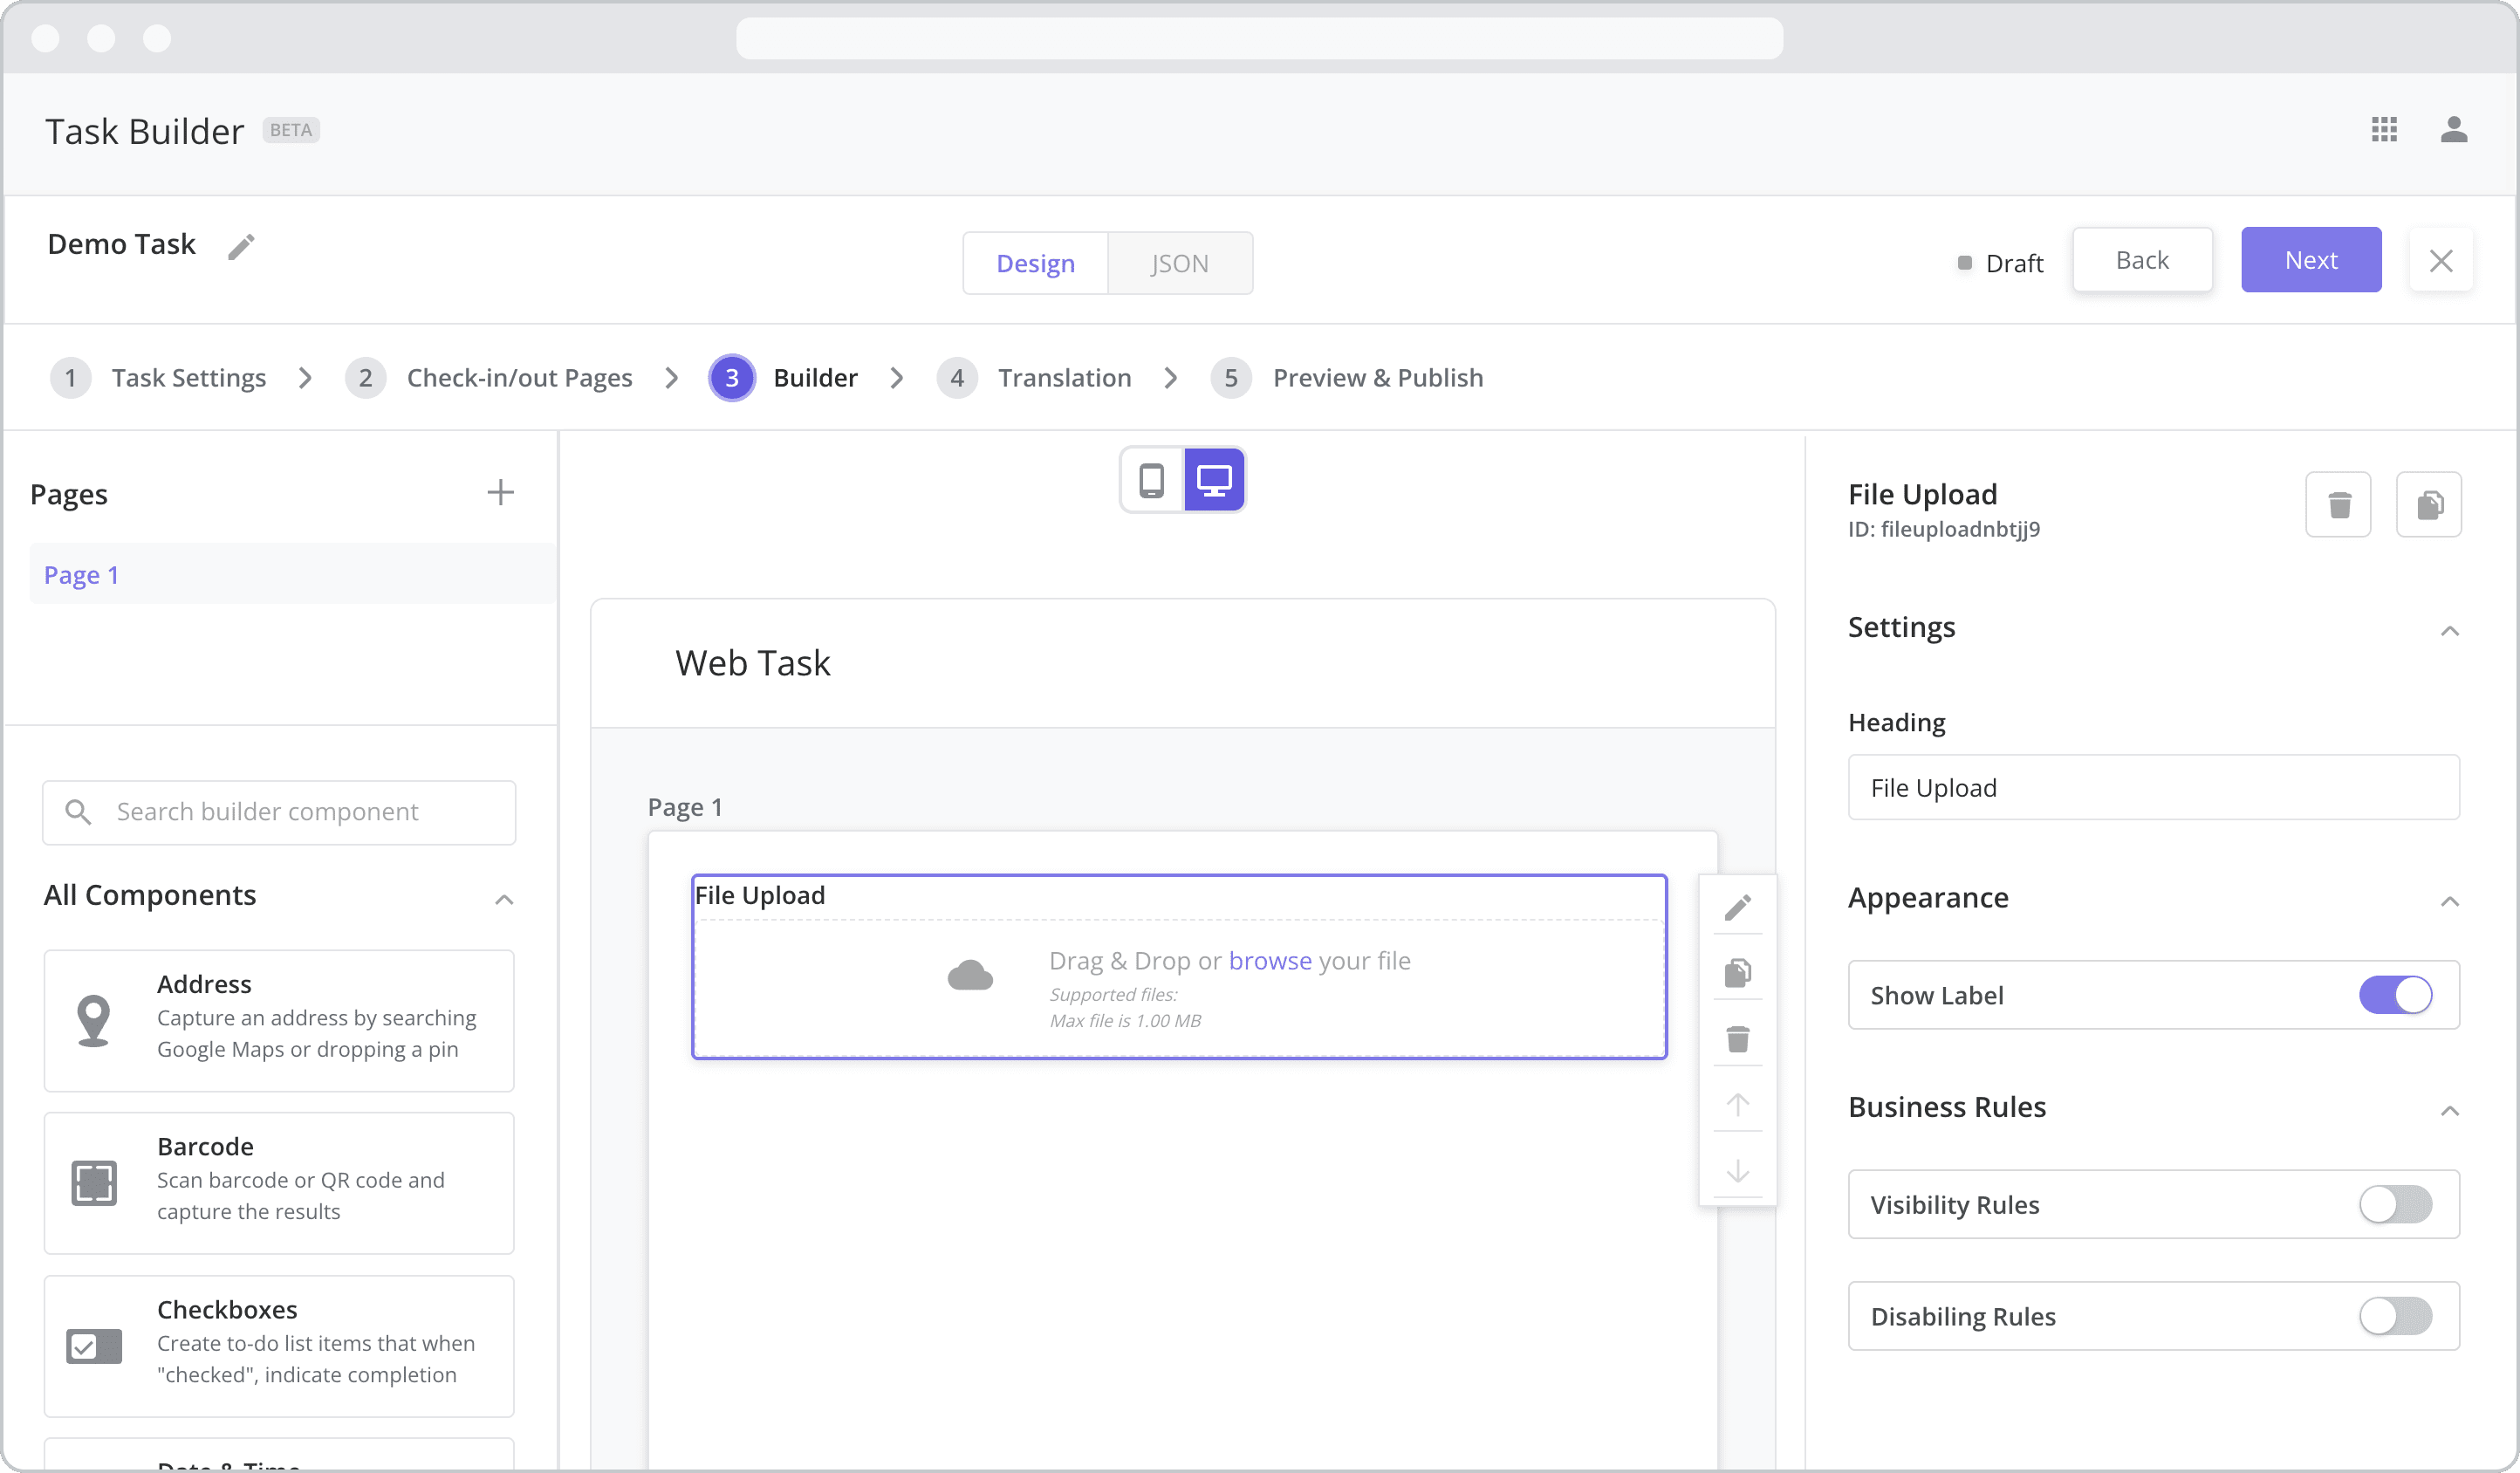Add the Checkboxes component card
Image resolution: width=2520 pixels, height=1473 pixels.
(279, 1347)
